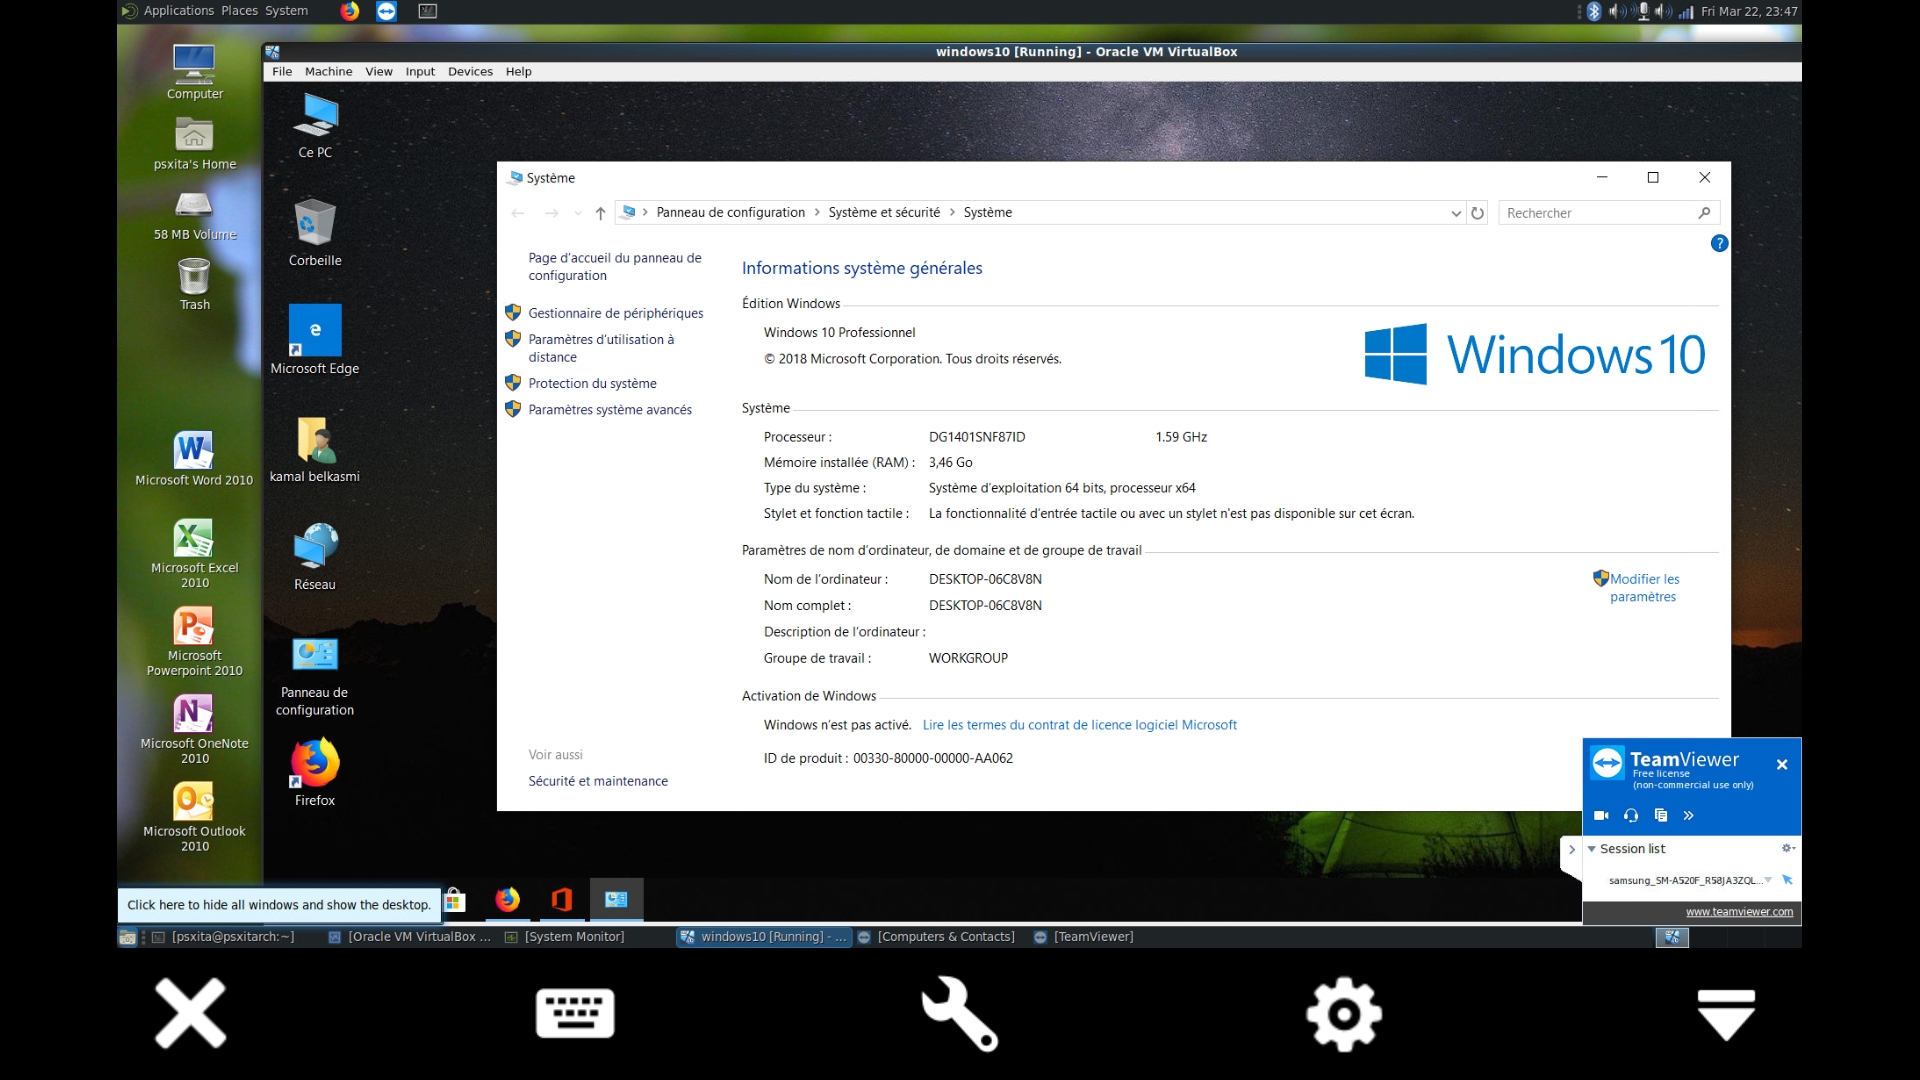
Task: Open the File menu in VirtualBox
Action: pyautogui.click(x=282, y=72)
